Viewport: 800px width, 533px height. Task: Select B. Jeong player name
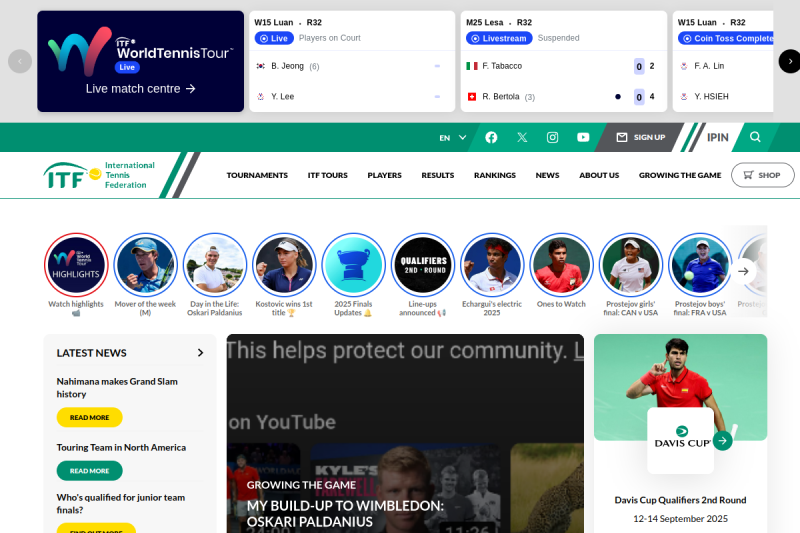tap(287, 66)
